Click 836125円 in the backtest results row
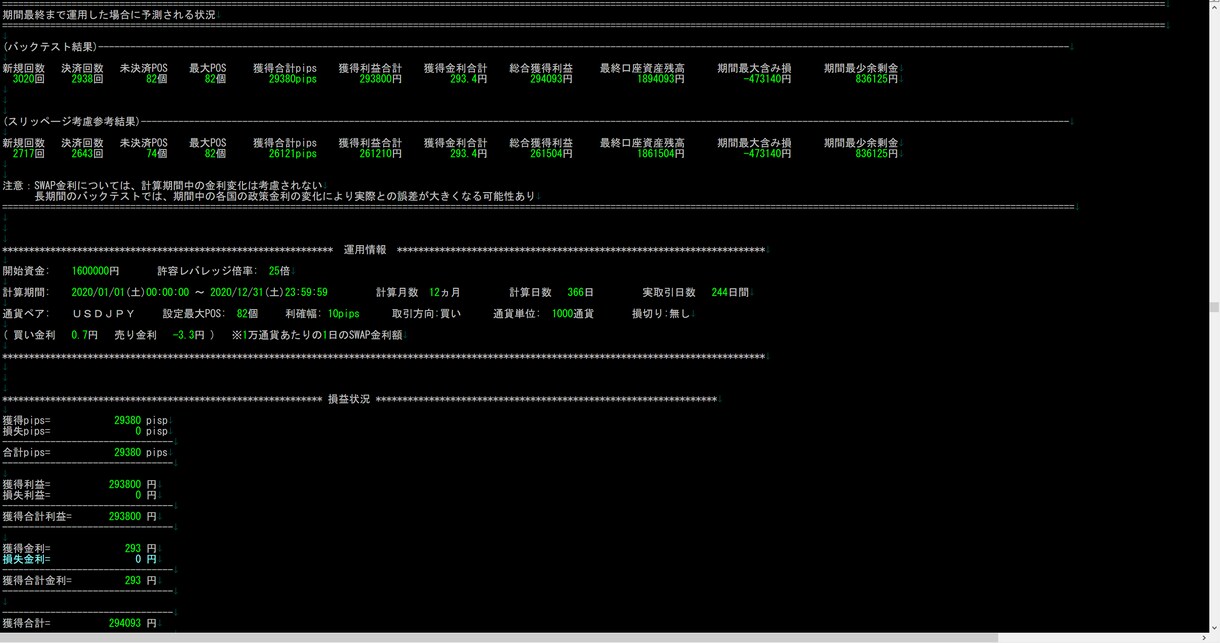 [877, 79]
